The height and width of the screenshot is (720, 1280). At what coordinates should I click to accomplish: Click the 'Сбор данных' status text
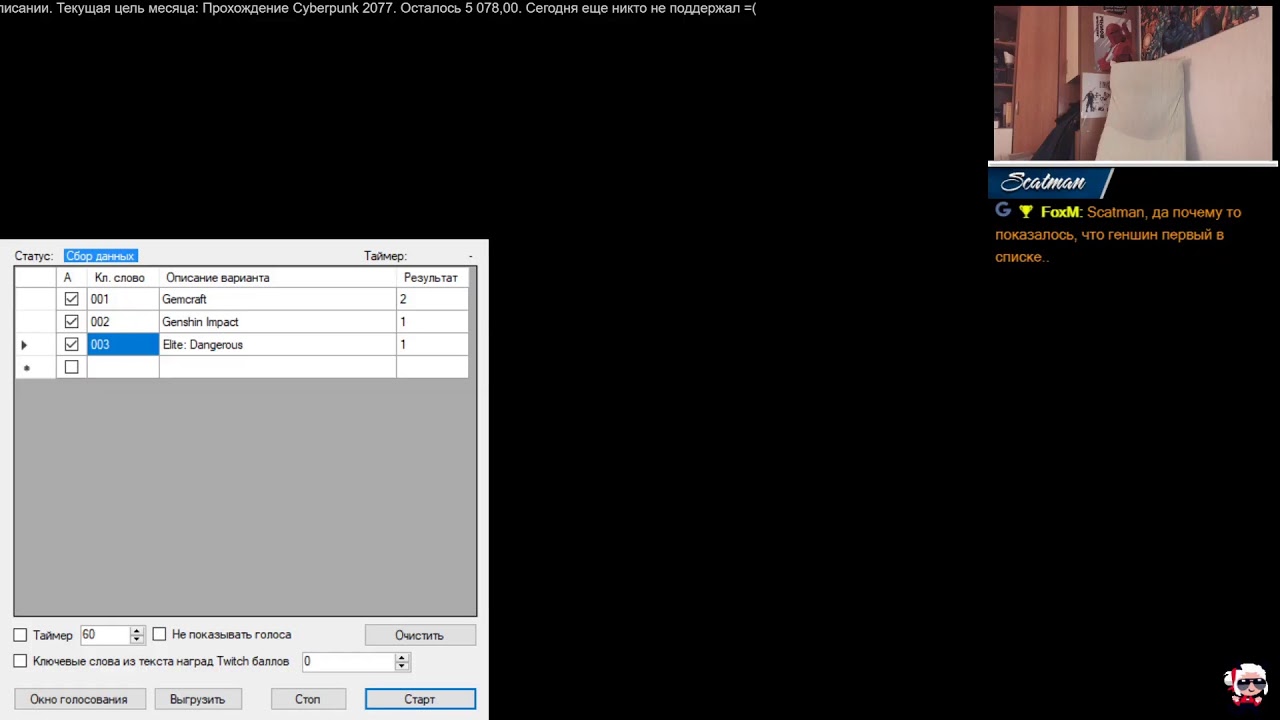100,256
